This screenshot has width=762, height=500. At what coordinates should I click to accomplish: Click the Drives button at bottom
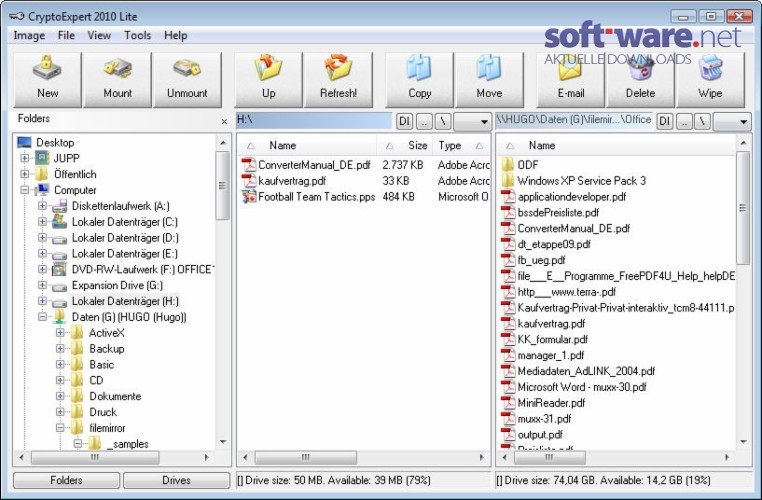point(176,480)
